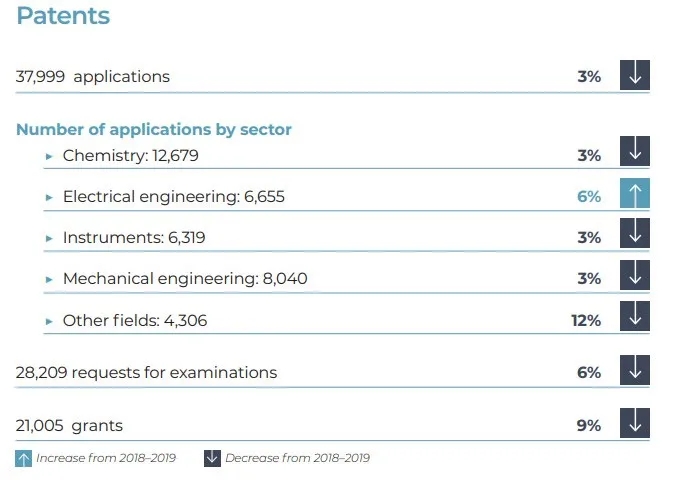Click the legend decrease arrow icon
Viewport: 686px width, 480px height.
point(211,458)
